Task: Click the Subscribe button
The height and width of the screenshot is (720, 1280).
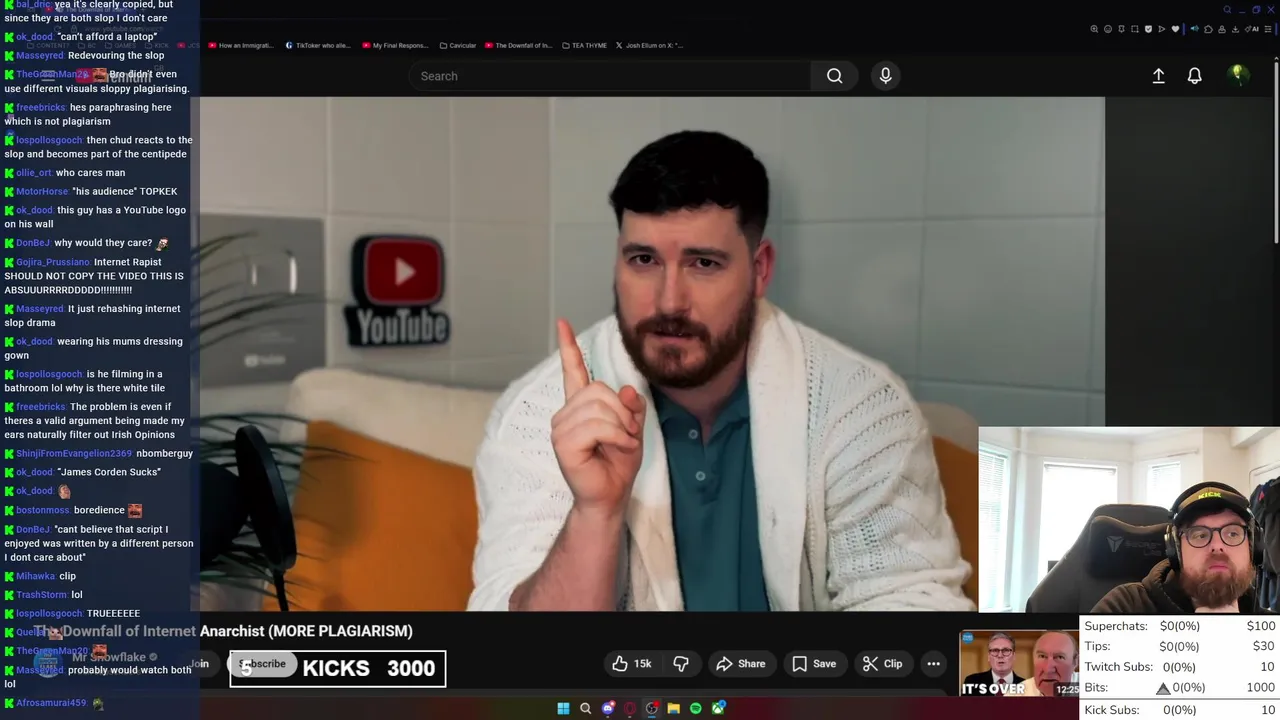Action: 263,664
